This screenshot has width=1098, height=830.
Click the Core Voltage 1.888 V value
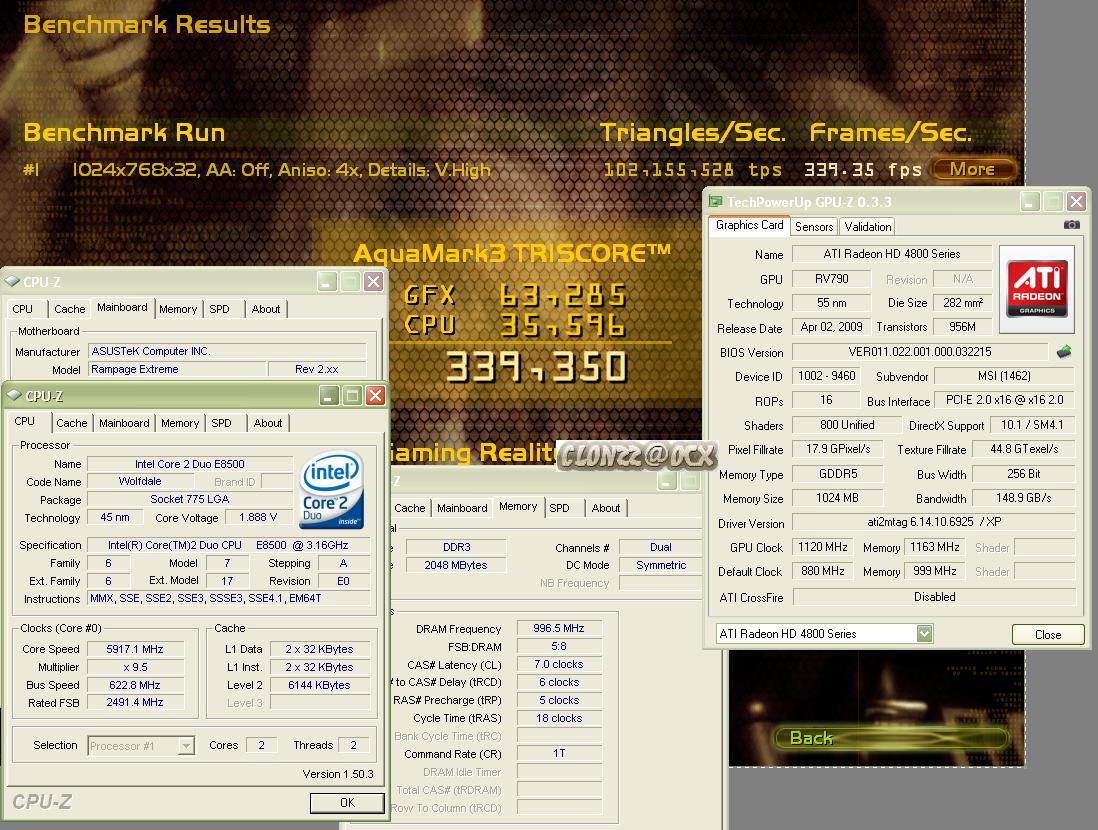pos(258,518)
